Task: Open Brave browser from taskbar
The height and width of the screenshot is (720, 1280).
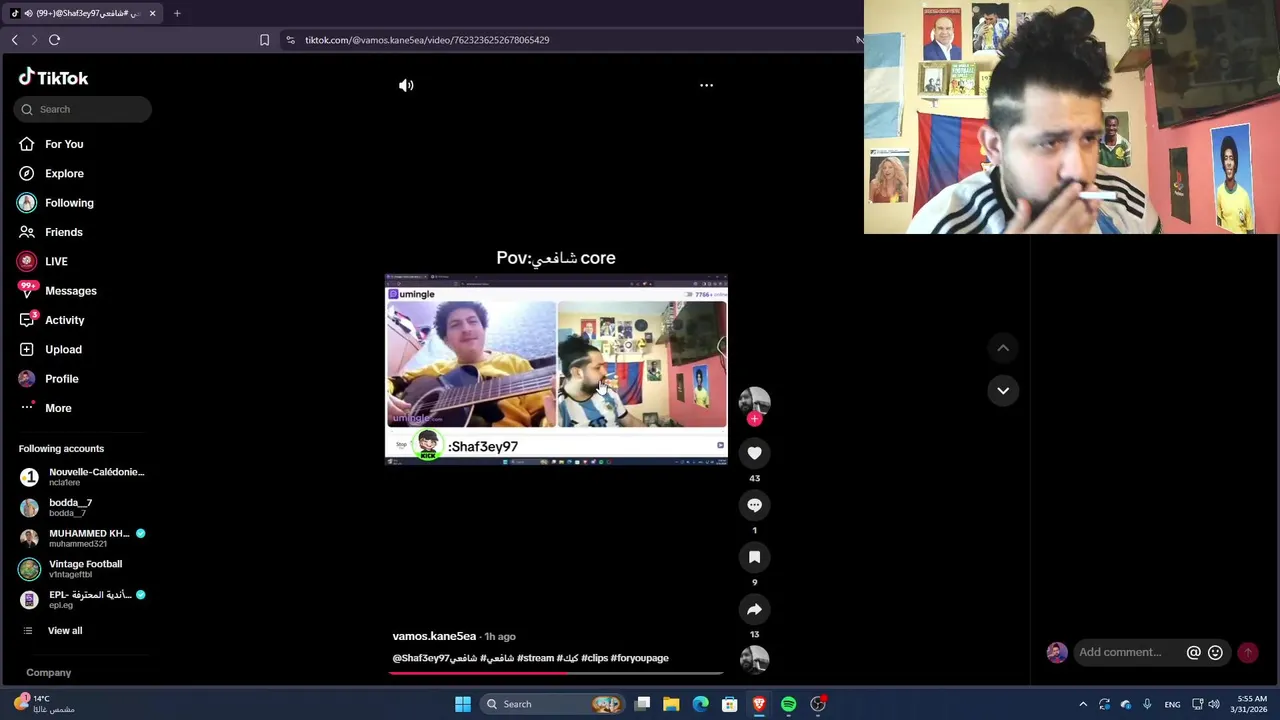Action: (x=759, y=704)
